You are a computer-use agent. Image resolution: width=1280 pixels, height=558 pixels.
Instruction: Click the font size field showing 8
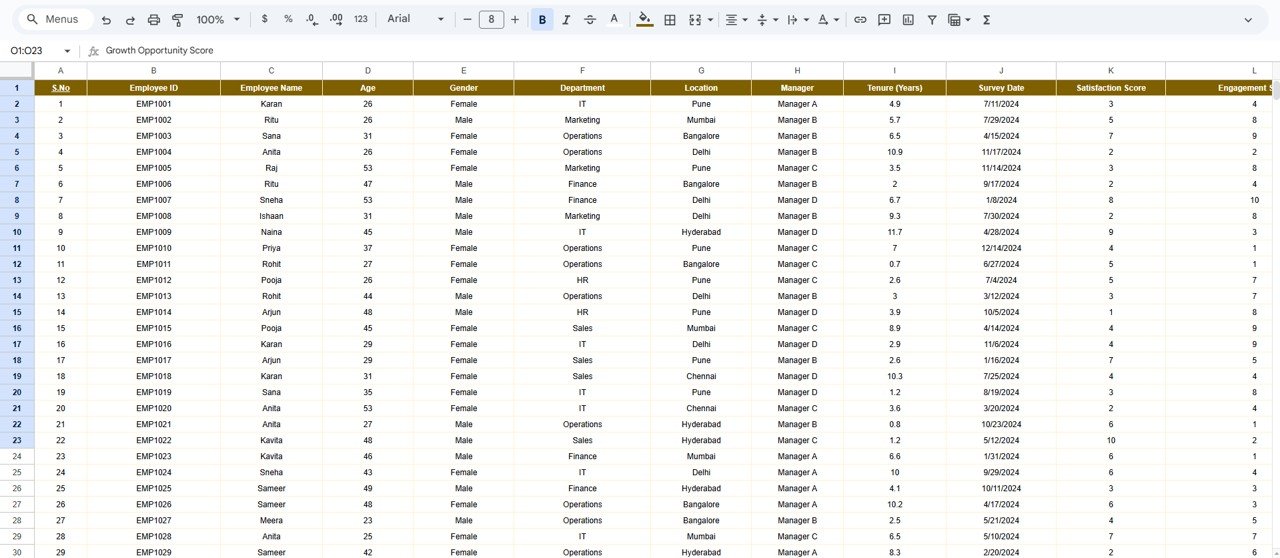point(491,19)
